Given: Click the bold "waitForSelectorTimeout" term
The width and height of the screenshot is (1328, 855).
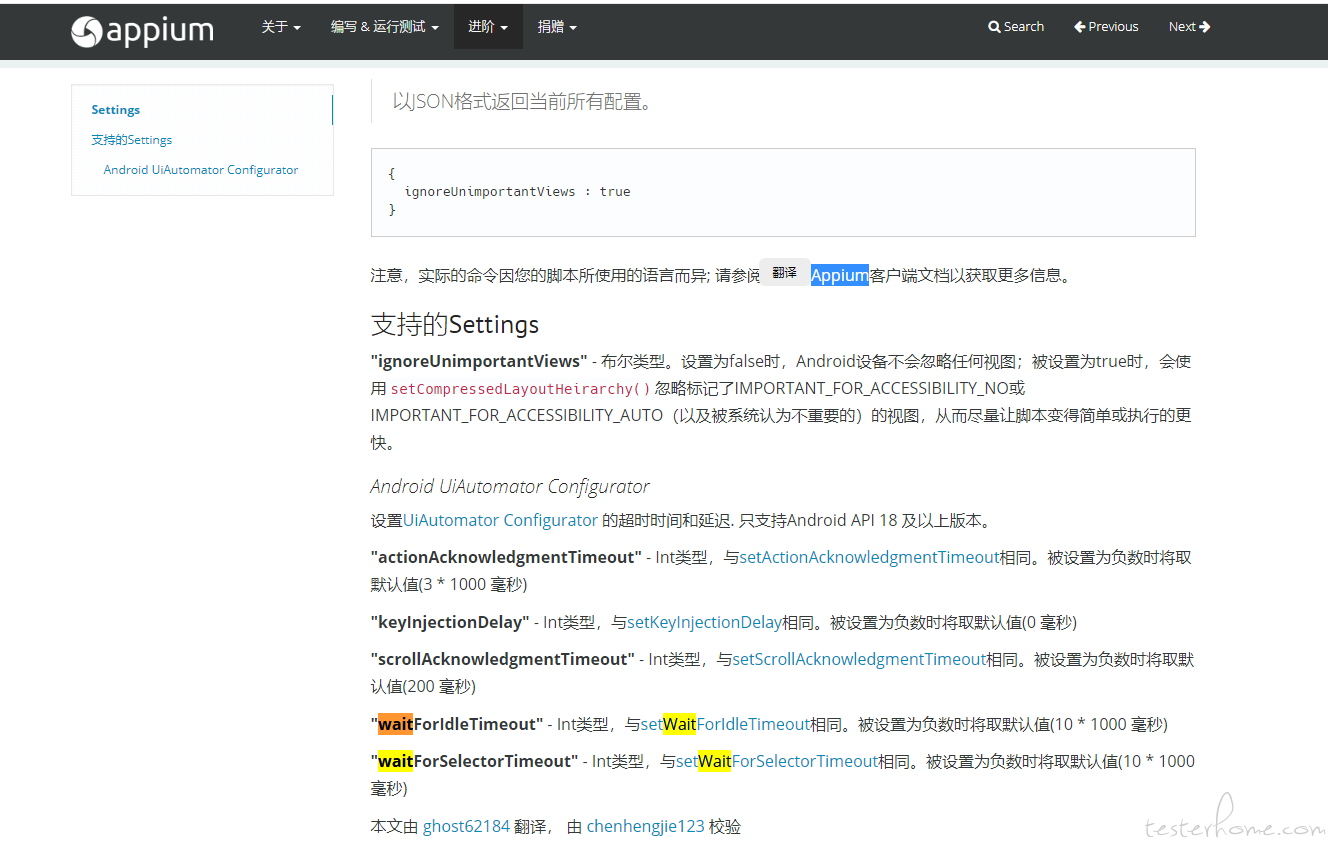Looking at the screenshot, I should [475, 761].
